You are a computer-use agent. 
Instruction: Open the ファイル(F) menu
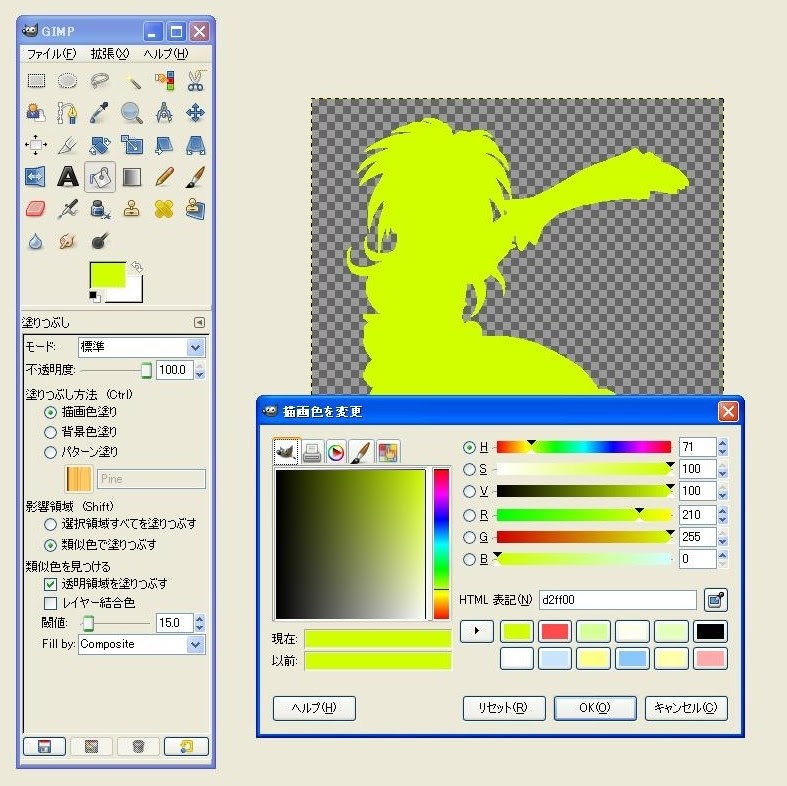click(51, 54)
